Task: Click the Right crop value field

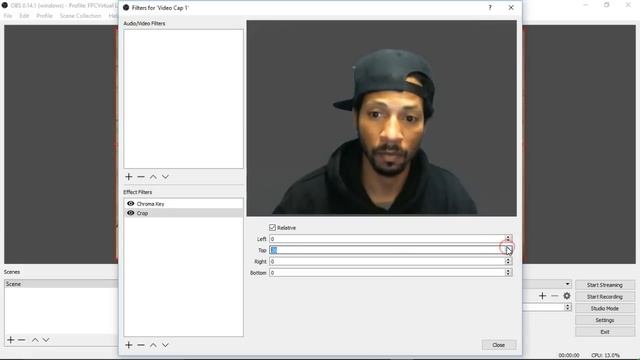Action: pyautogui.click(x=387, y=261)
